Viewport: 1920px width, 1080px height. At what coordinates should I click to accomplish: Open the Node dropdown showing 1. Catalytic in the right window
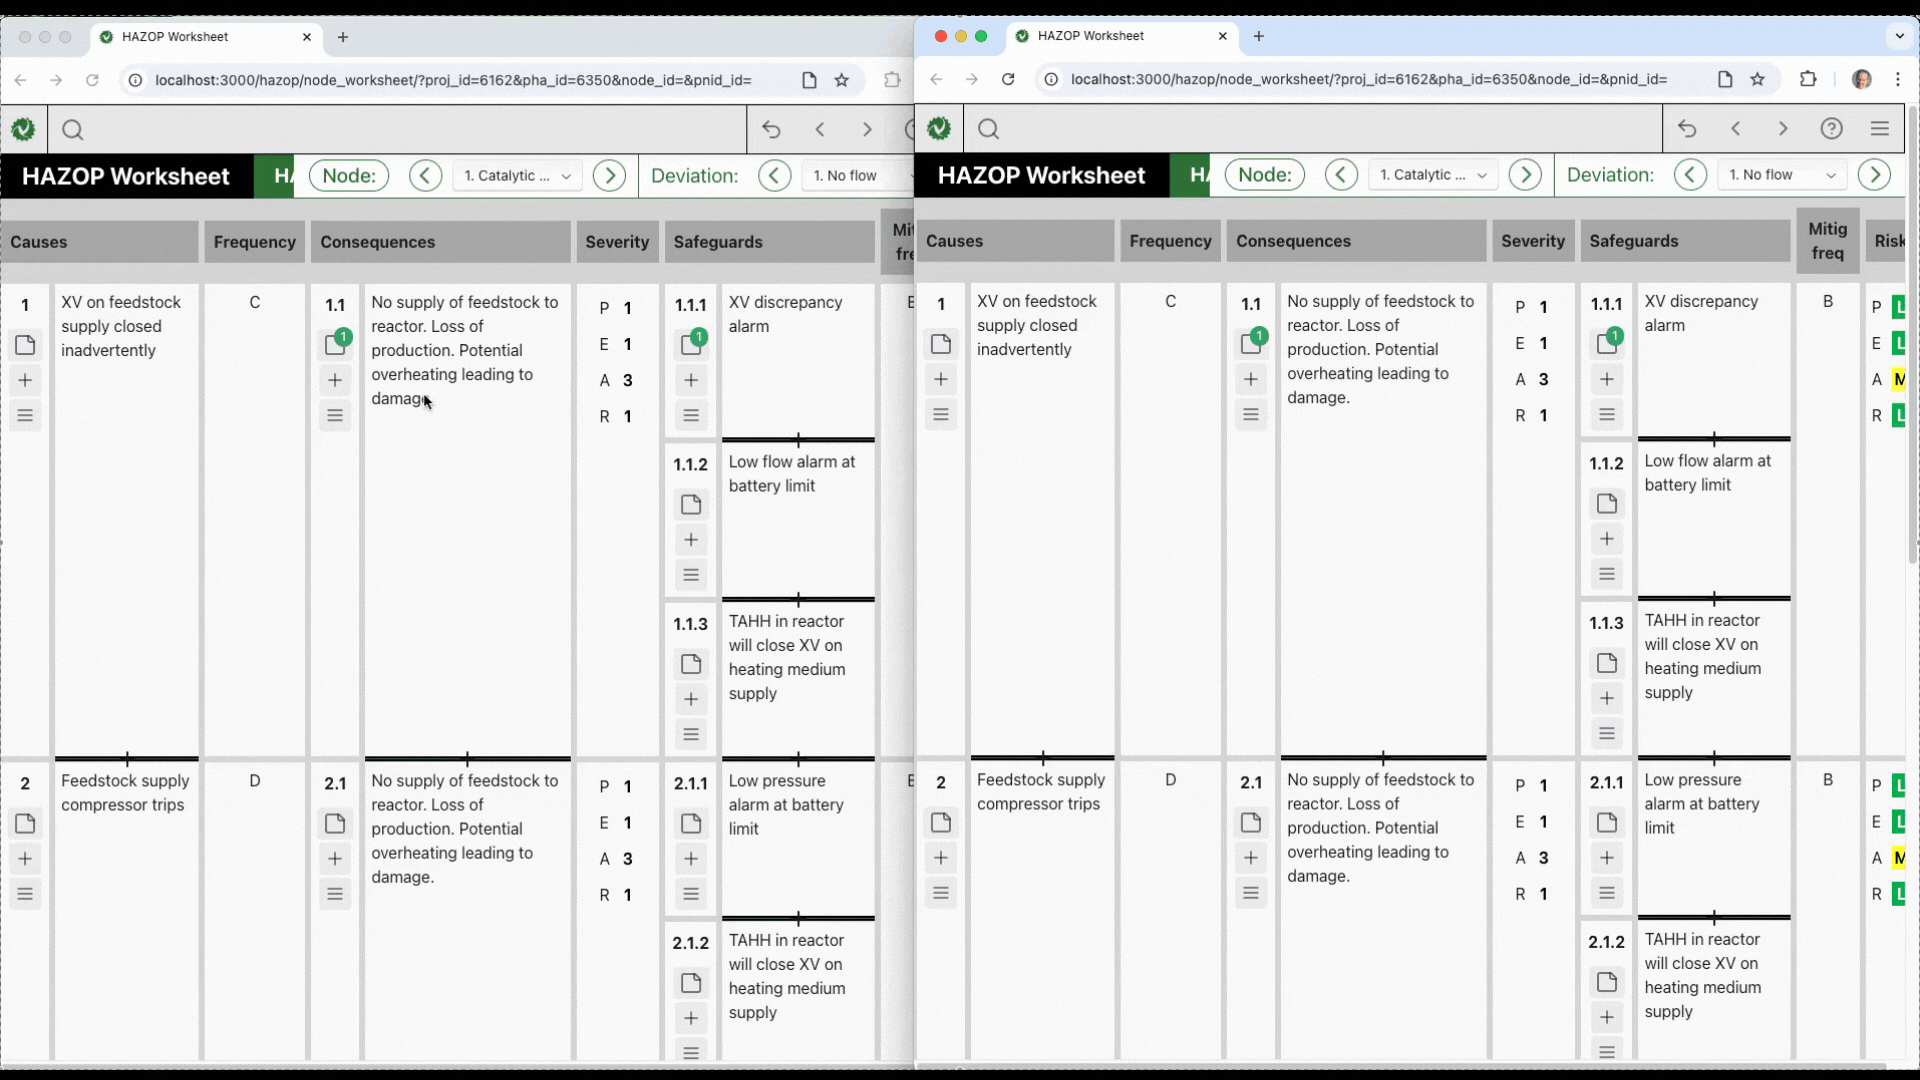1432,175
